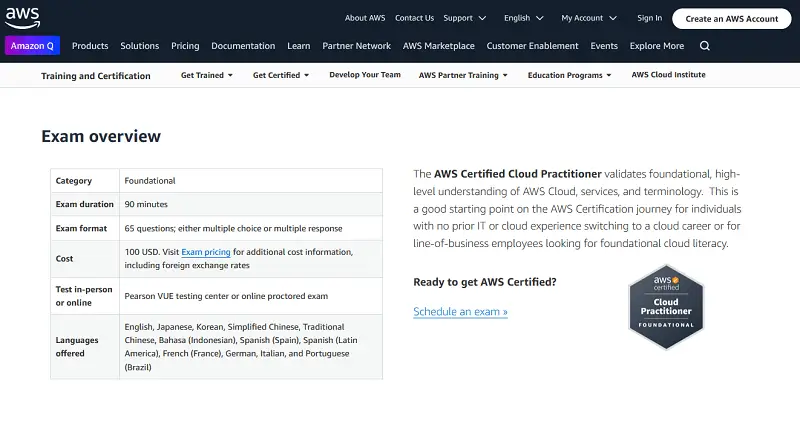Expand the English language dropdown
The image size is (800, 427).
[x=523, y=18]
